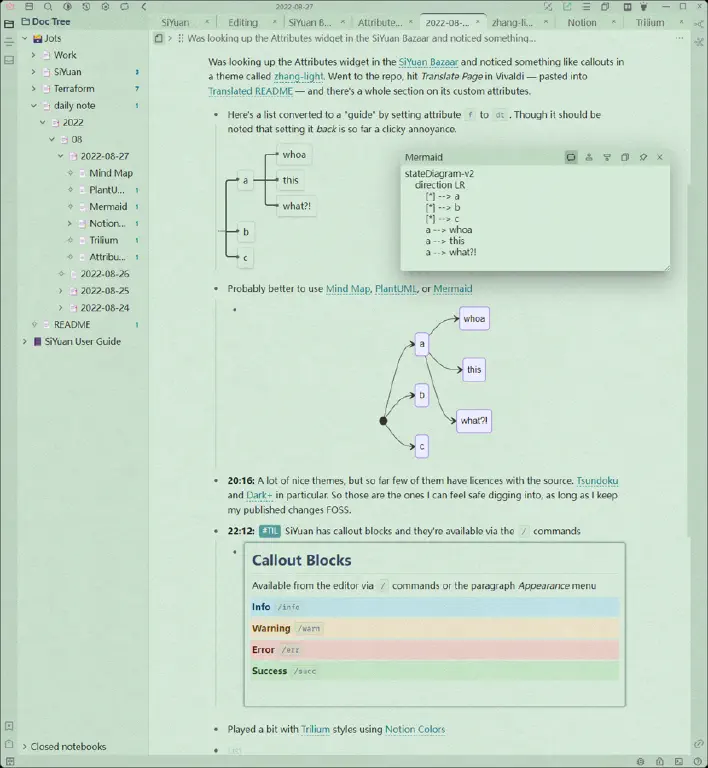Viewport: 708px width, 768px height.
Task: Select the Mind Map document in tree
Action: tap(111, 173)
